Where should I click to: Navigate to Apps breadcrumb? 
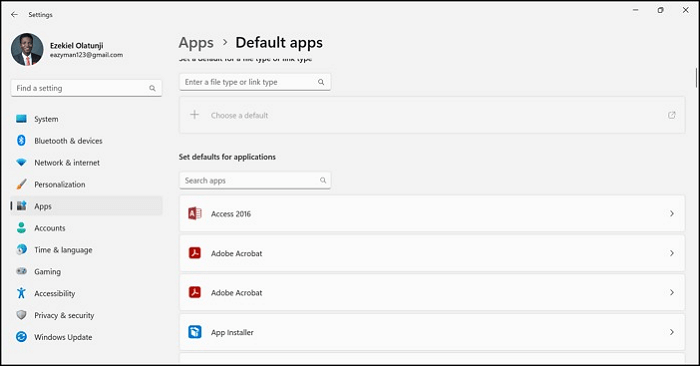click(196, 43)
